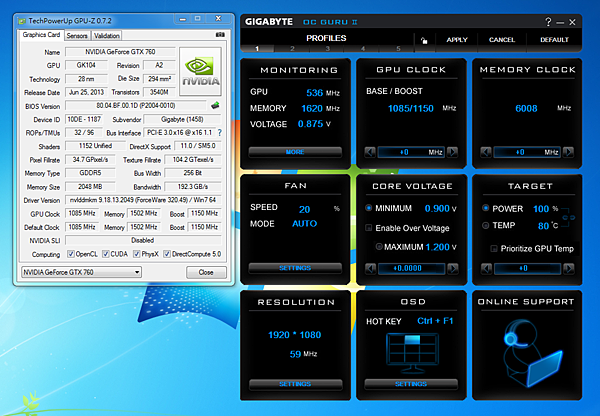This screenshot has width=600, height=416.
Task: Toggle OpenCL checkbox in GPU-Z
Action: tap(71, 254)
